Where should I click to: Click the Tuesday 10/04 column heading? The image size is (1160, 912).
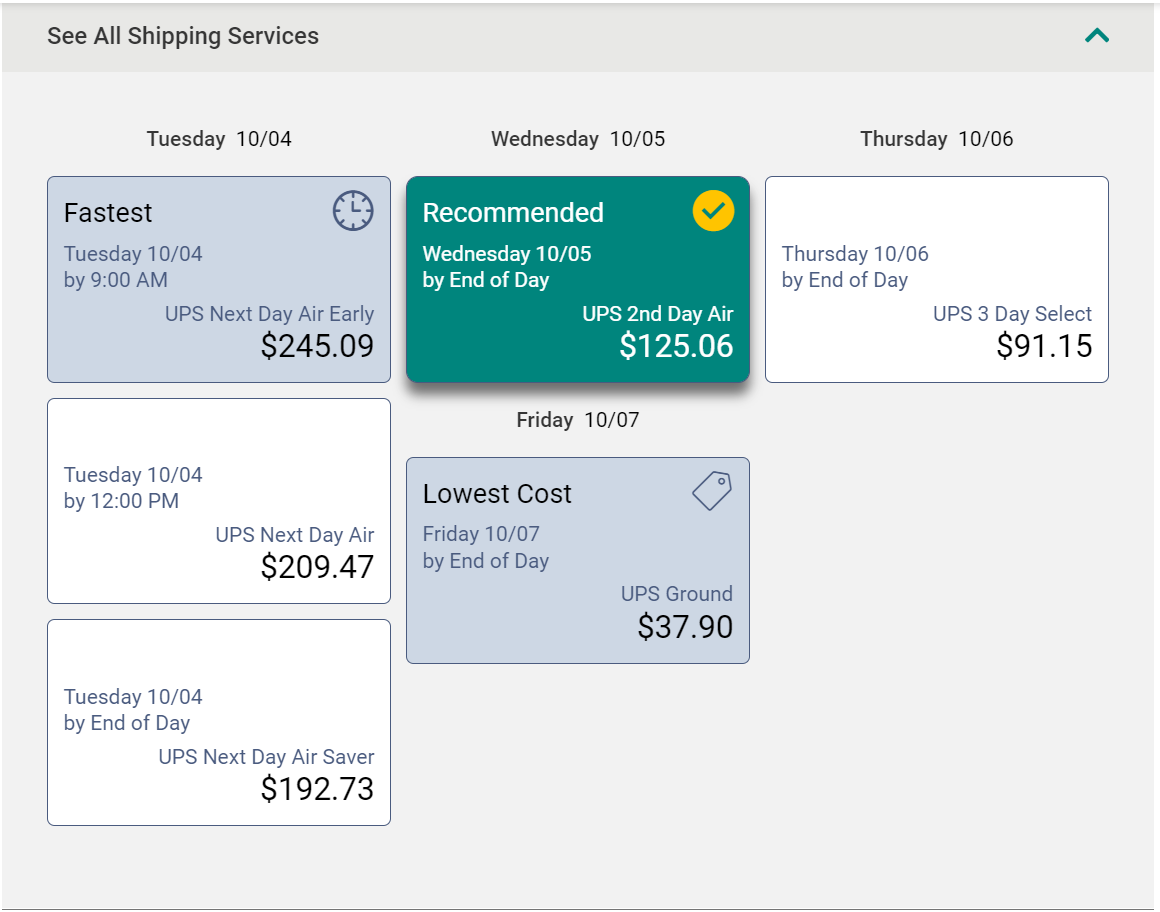tap(219, 139)
